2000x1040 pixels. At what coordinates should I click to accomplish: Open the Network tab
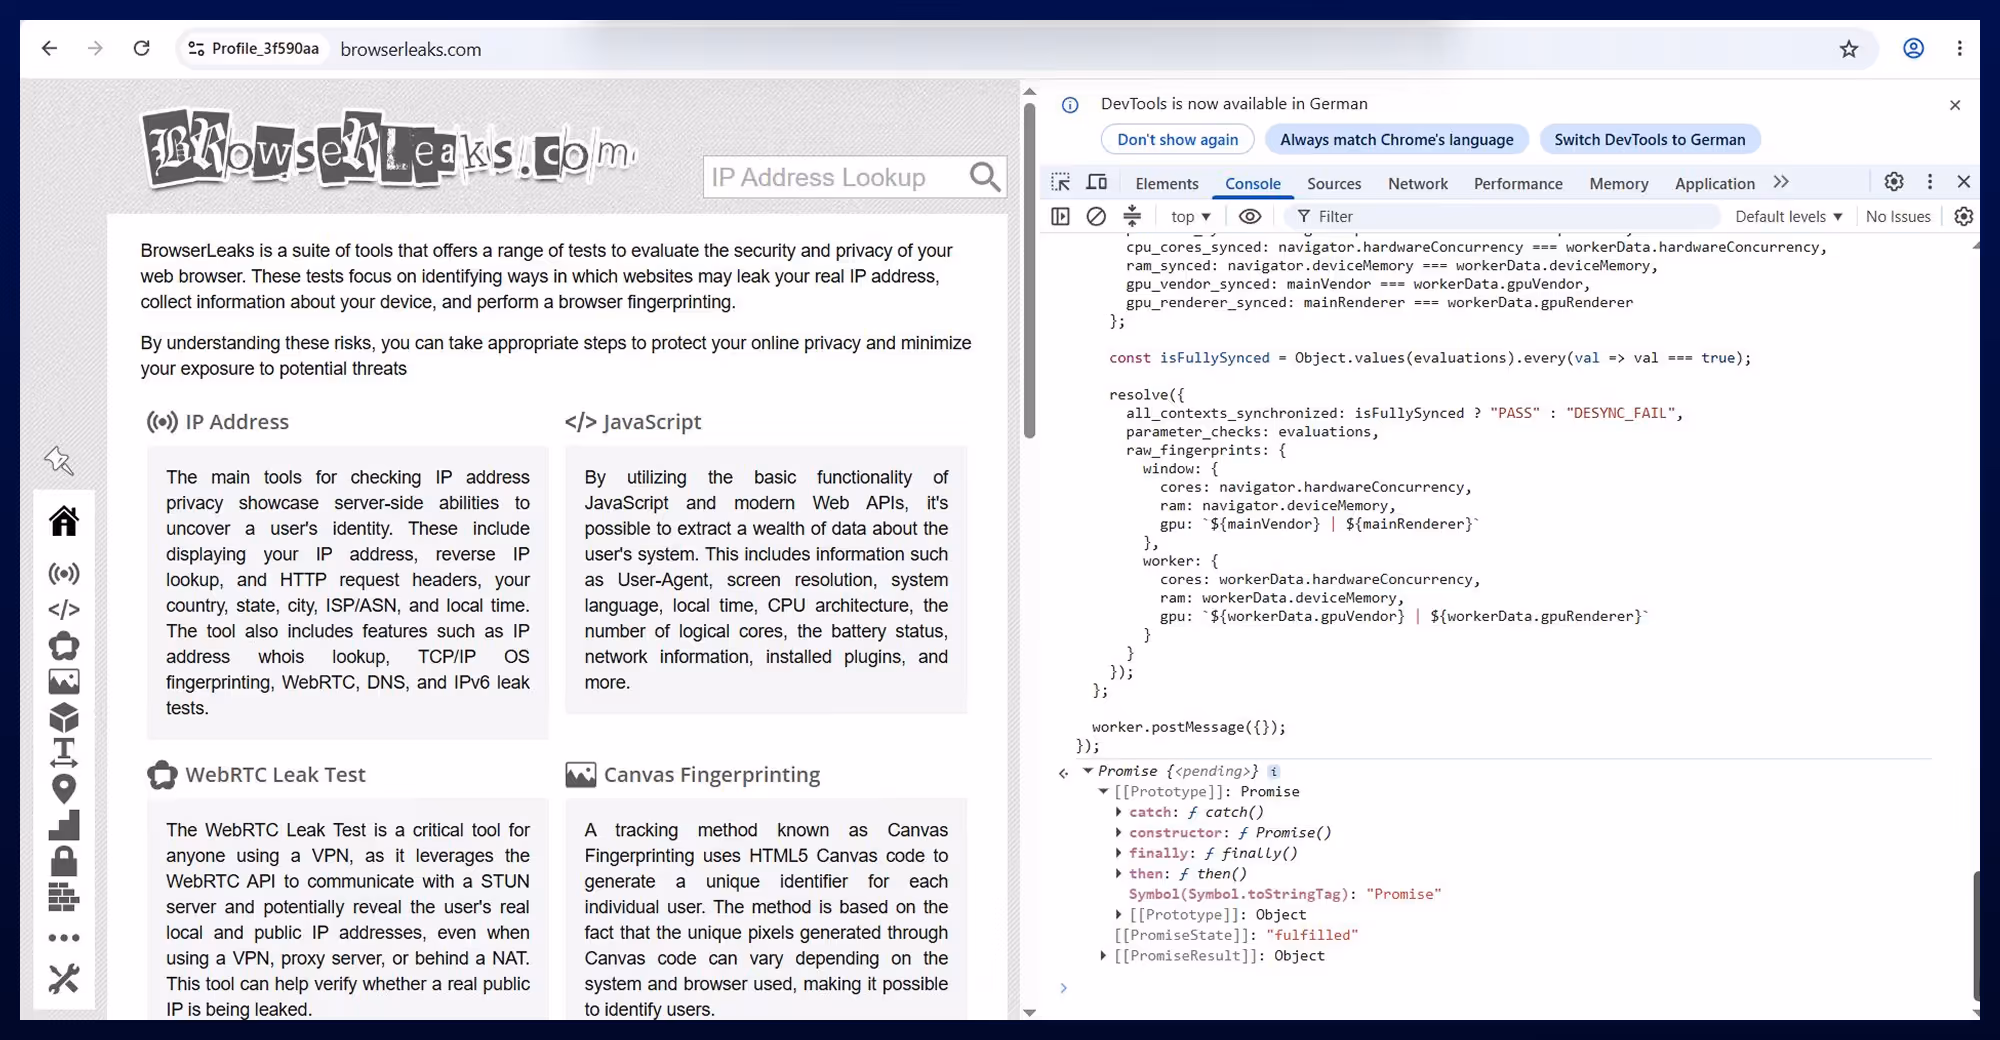[x=1418, y=183]
